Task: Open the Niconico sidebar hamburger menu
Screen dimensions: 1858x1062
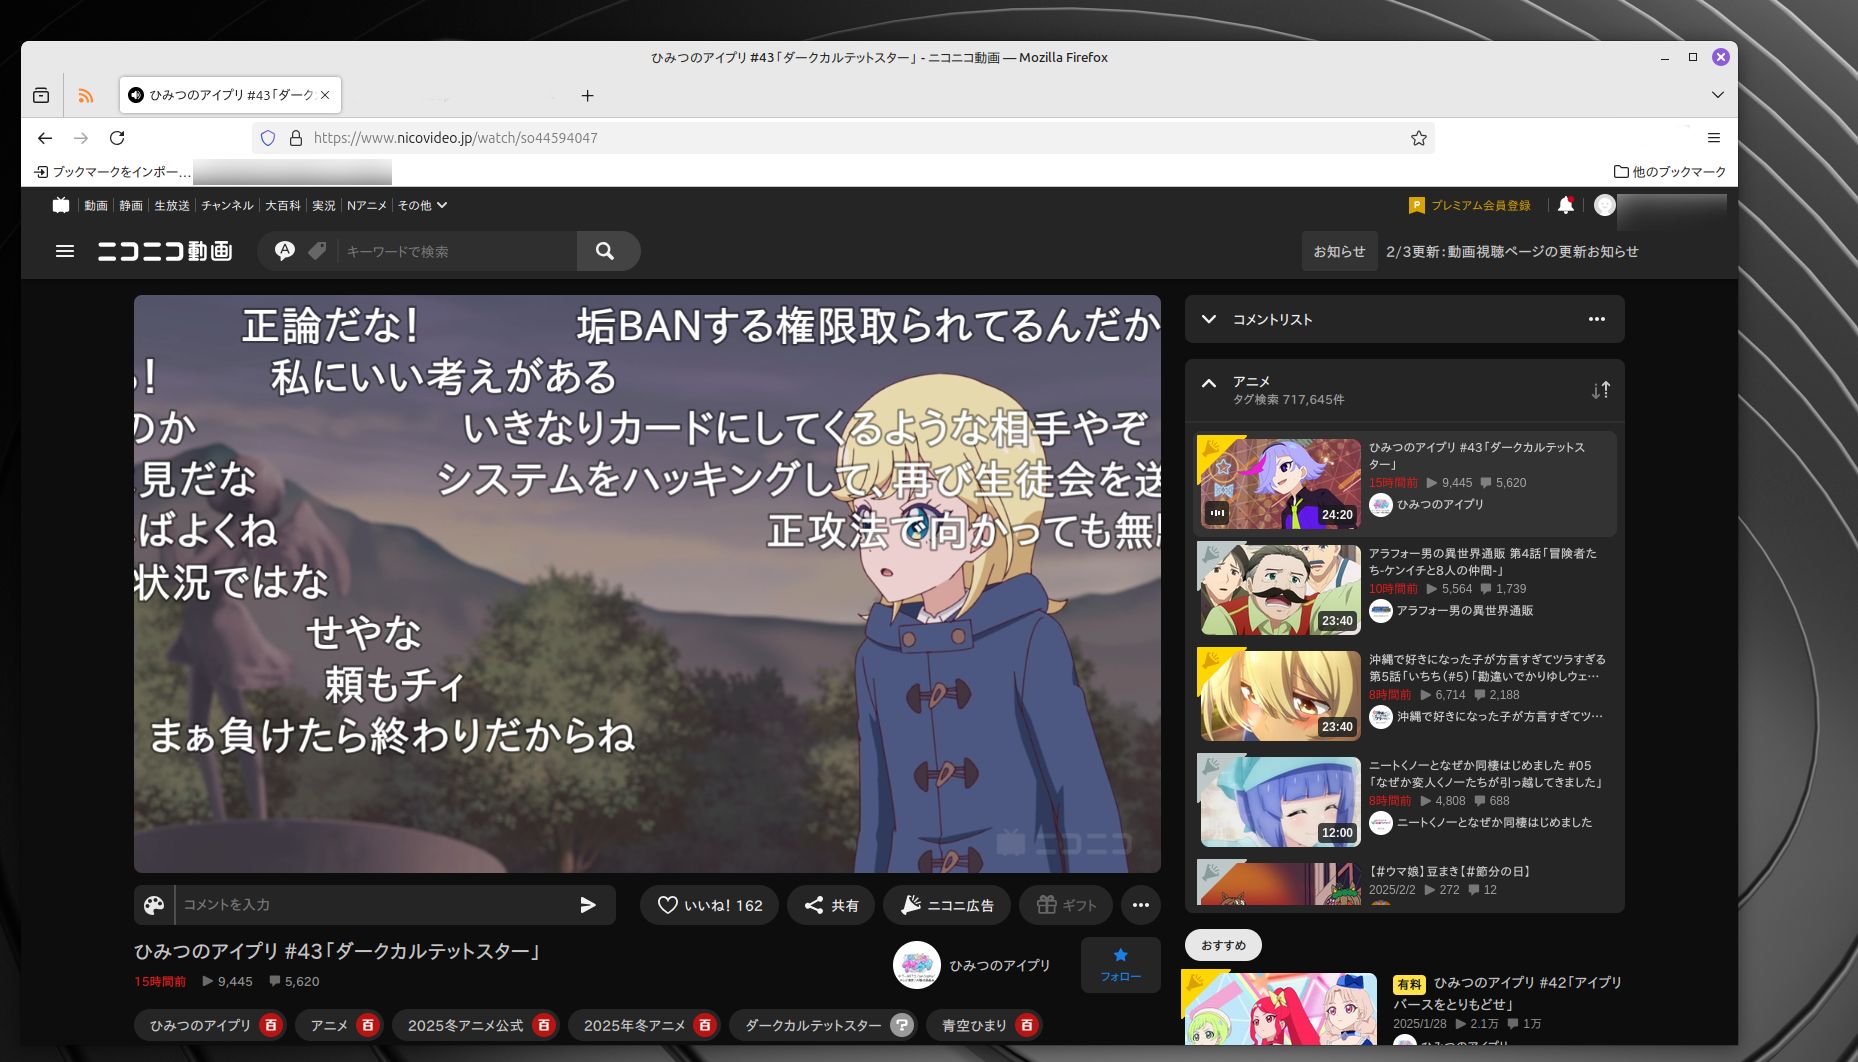Action: tap(65, 251)
